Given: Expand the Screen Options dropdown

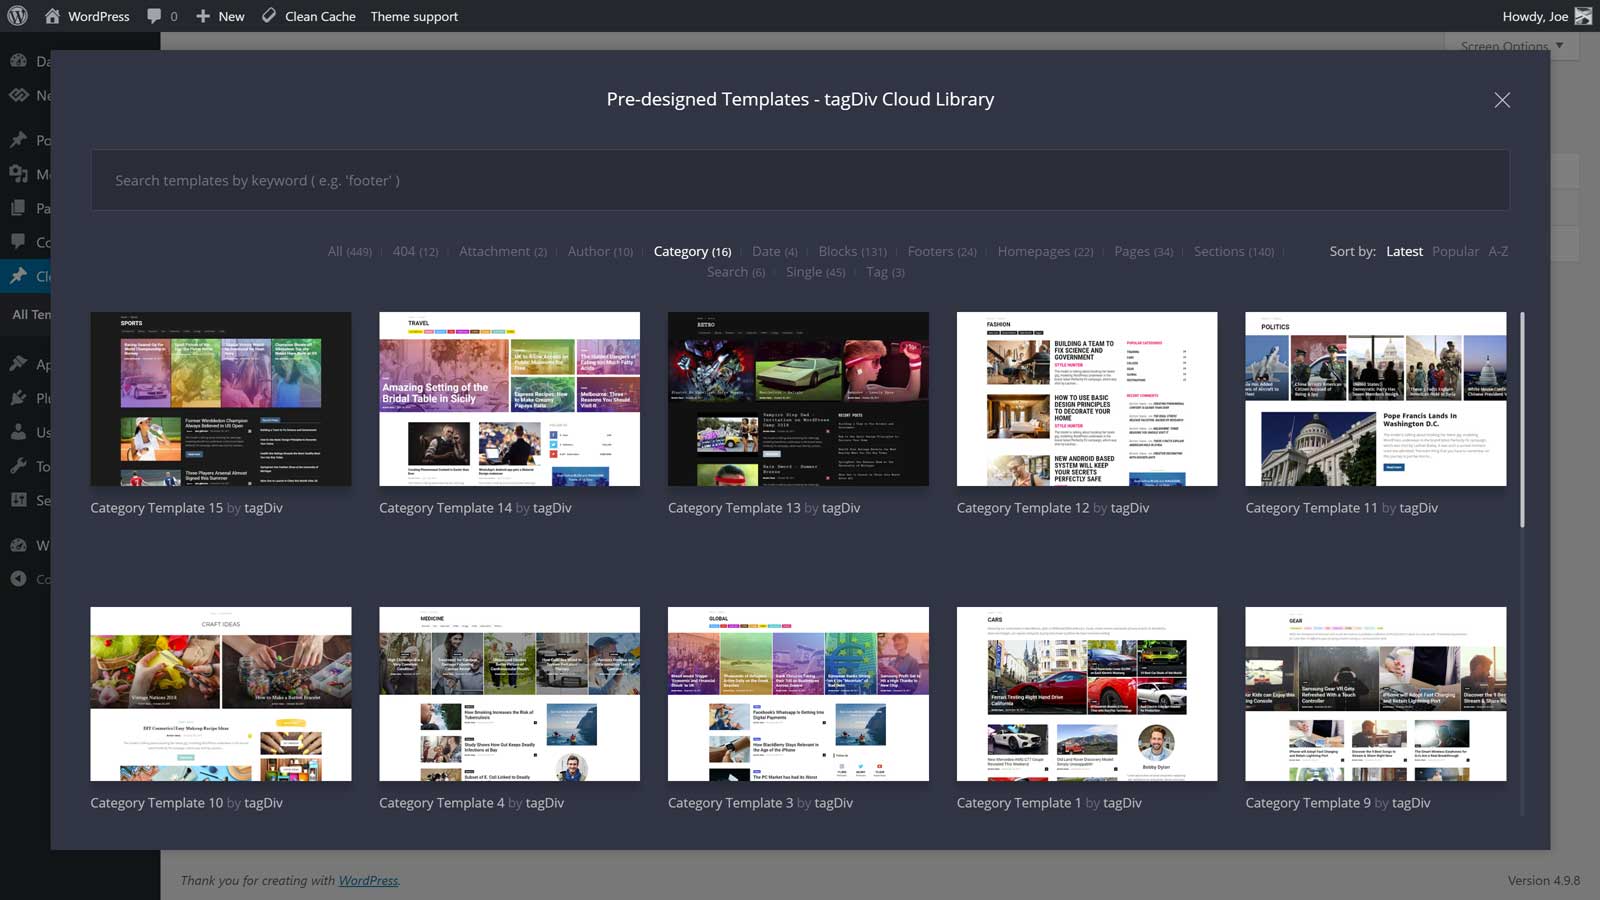Looking at the screenshot, I should coord(1512,46).
